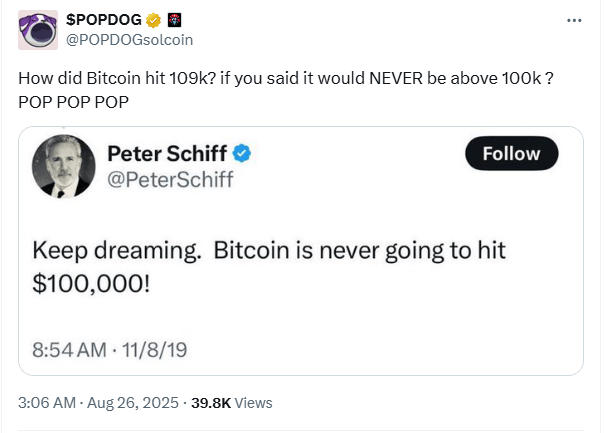The width and height of the screenshot is (605, 433).
Task: Click the affiliate badge icon after the gold checkmark
Action: [173, 19]
